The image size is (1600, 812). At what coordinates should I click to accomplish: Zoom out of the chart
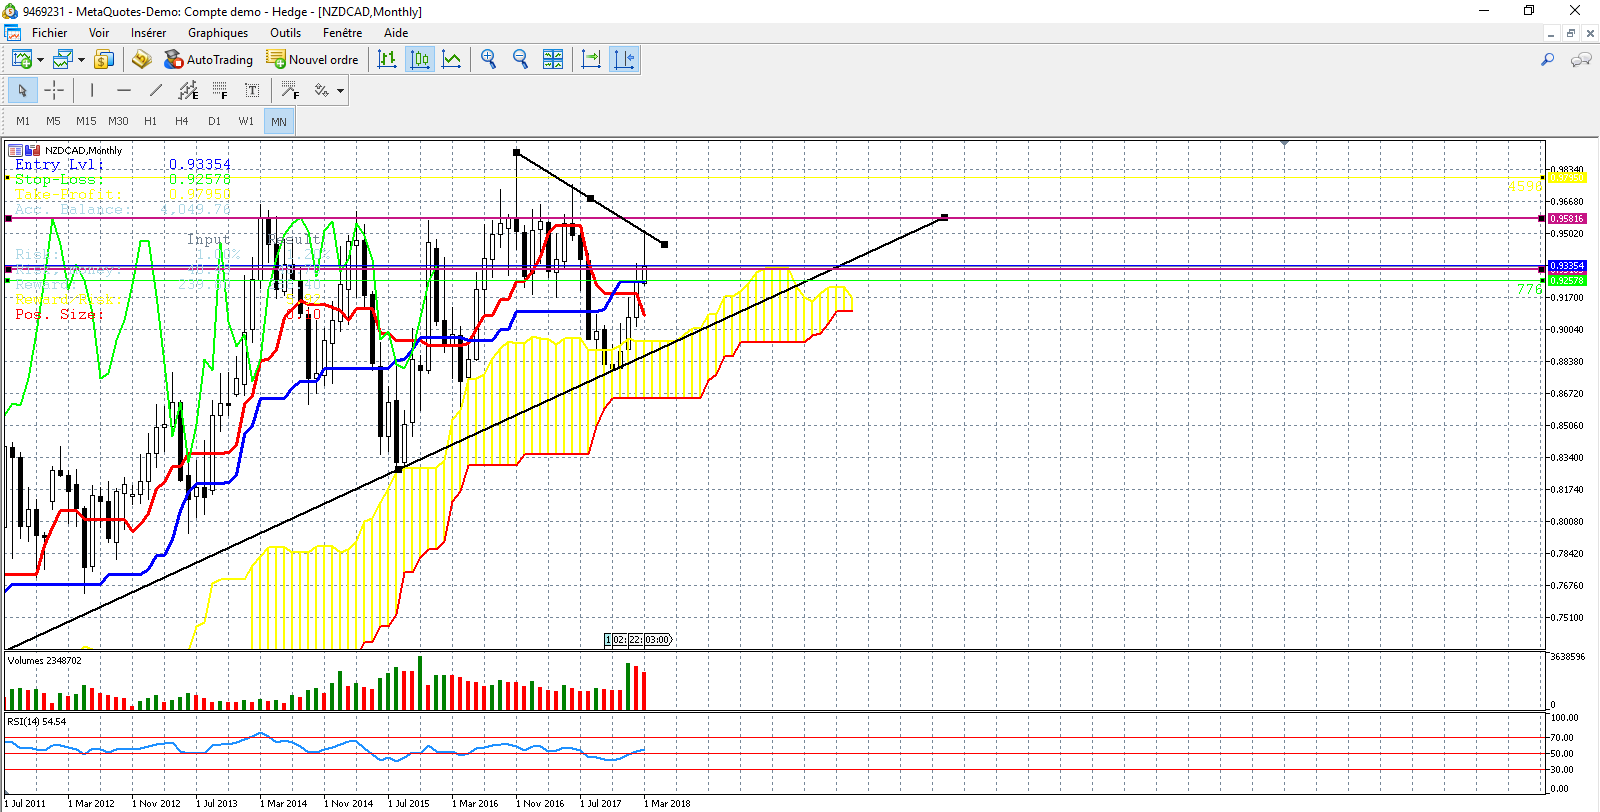click(520, 60)
